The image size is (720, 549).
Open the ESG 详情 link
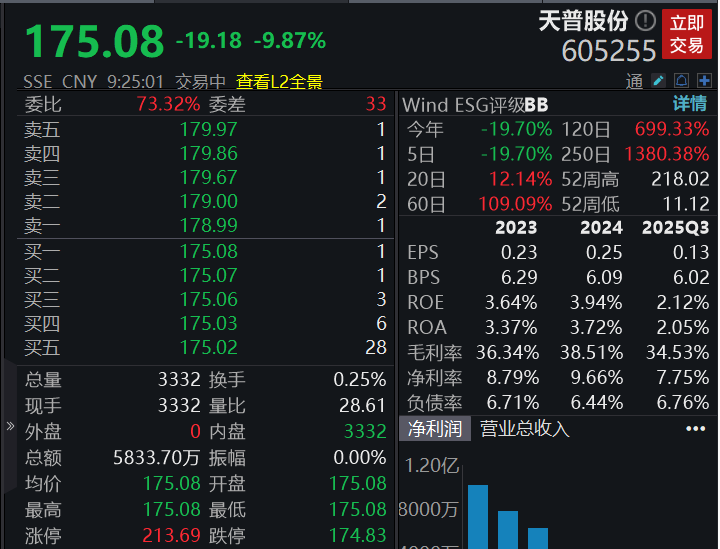689,104
